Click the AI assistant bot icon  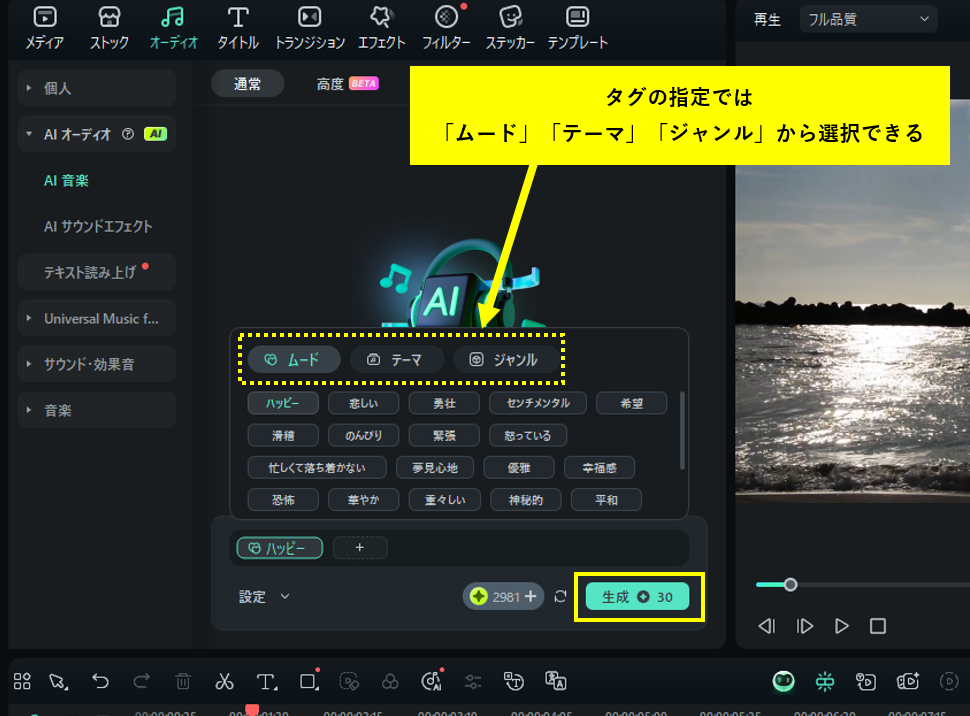pos(783,681)
